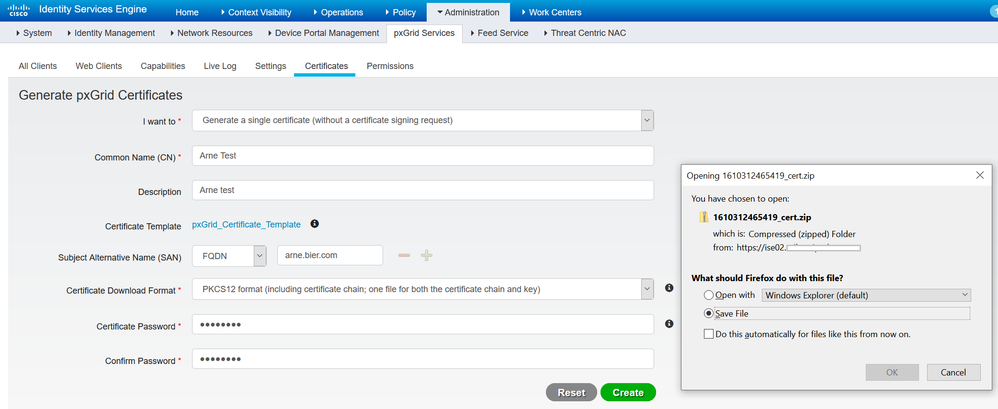
Task: Expand the System submenu
Action: pos(34,33)
